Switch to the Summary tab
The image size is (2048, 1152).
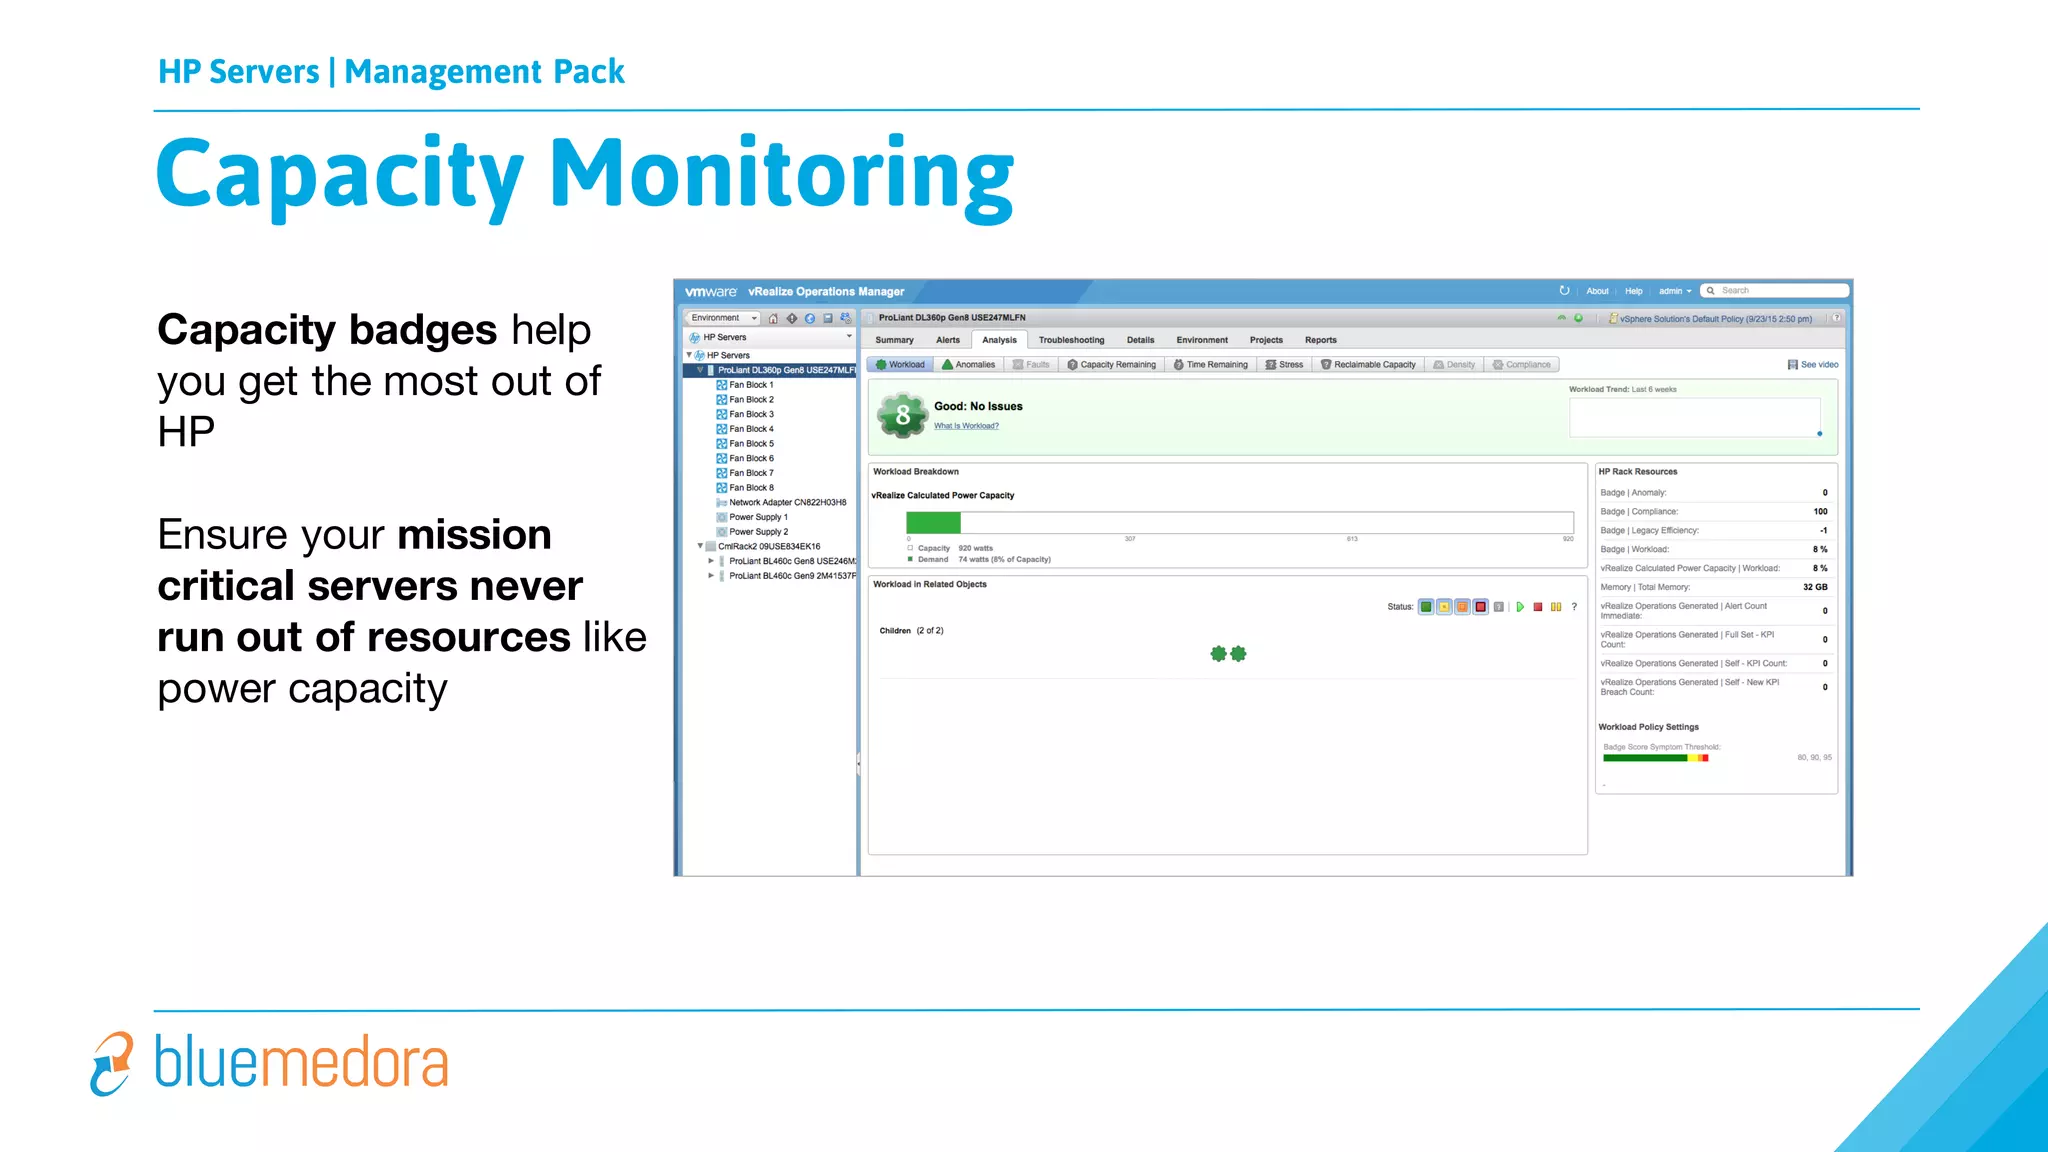point(895,340)
